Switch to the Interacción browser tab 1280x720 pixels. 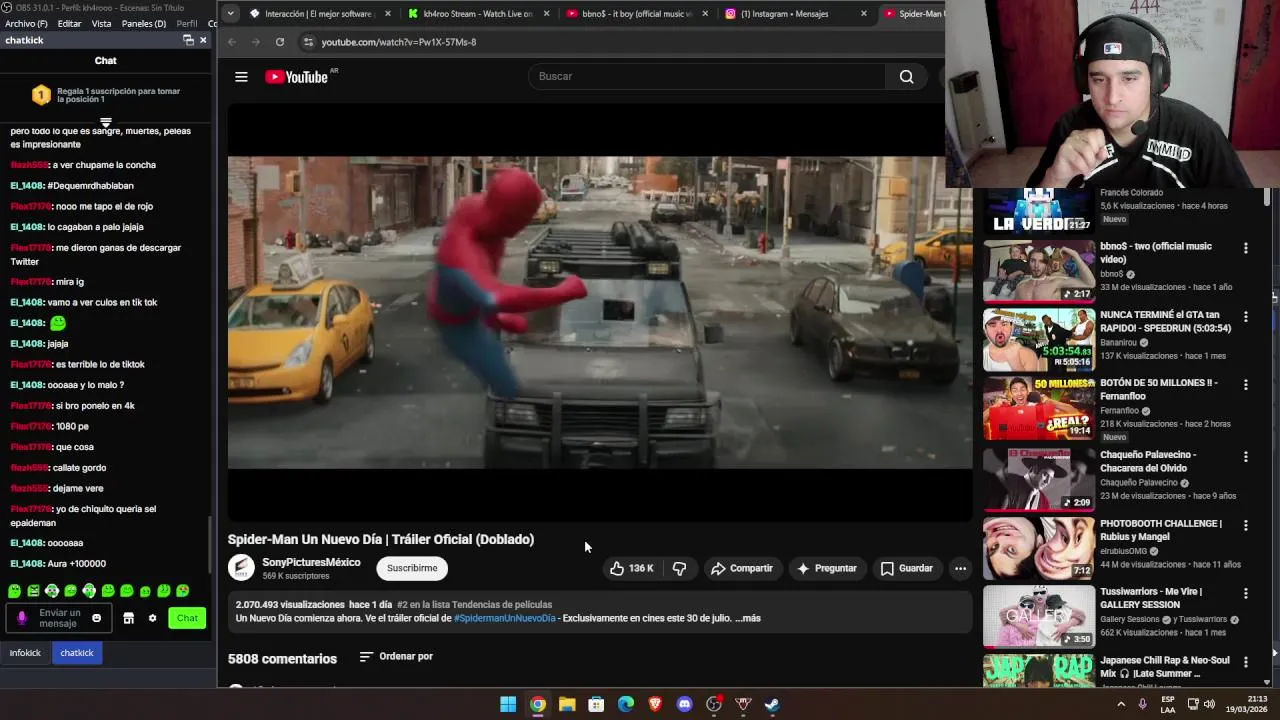(x=319, y=14)
